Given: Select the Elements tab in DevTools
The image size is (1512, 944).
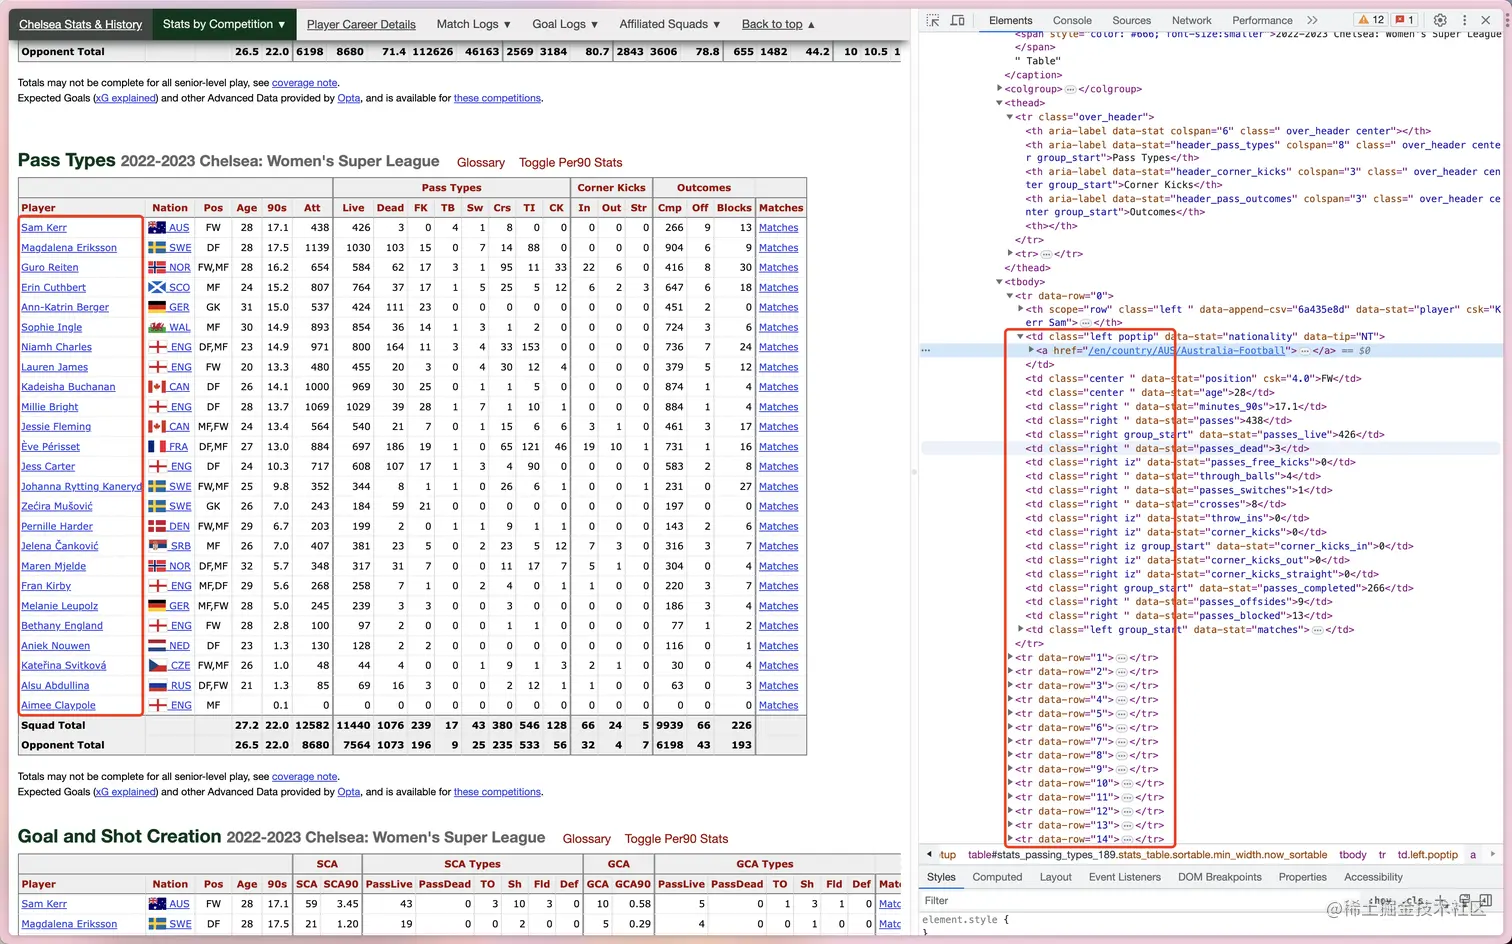Looking at the screenshot, I should [1010, 20].
